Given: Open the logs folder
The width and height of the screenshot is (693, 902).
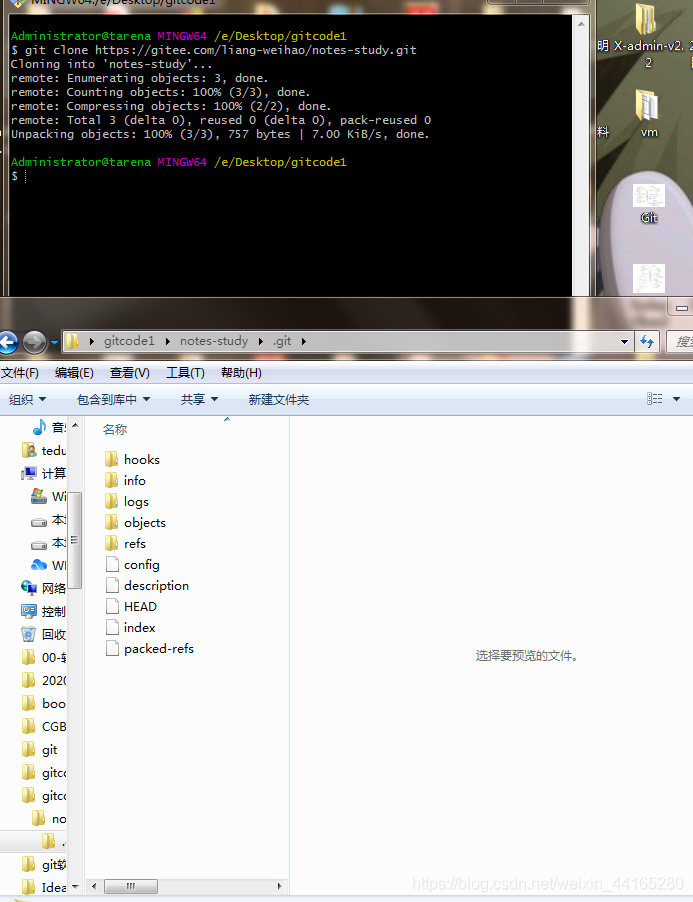Looking at the screenshot, I should [x=127, y=501].
